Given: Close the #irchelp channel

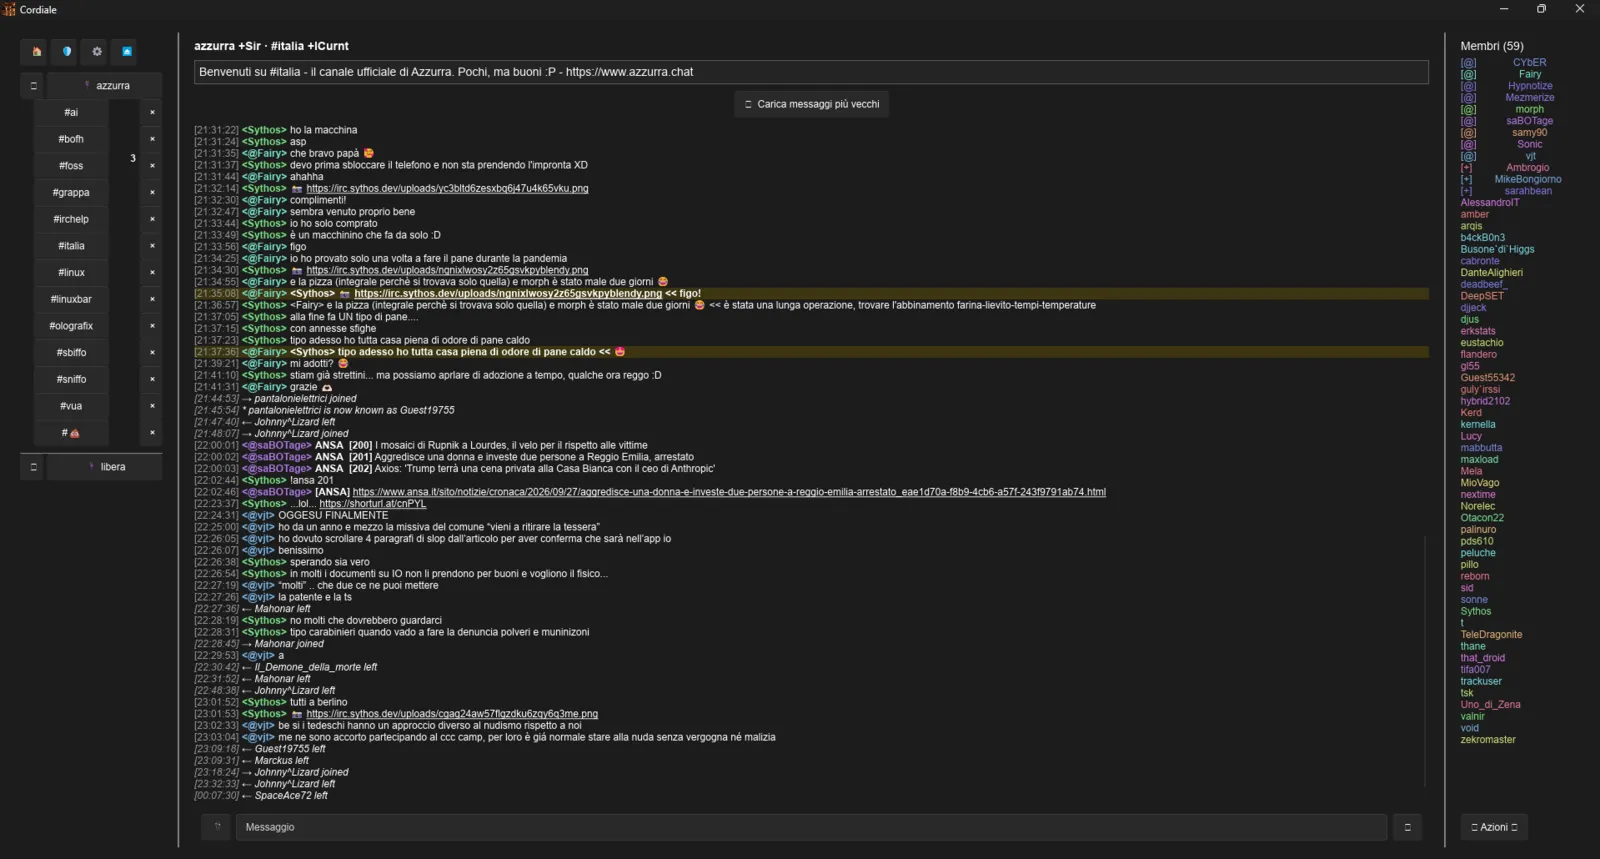Looking at the screenshot, I should [152, 219].
